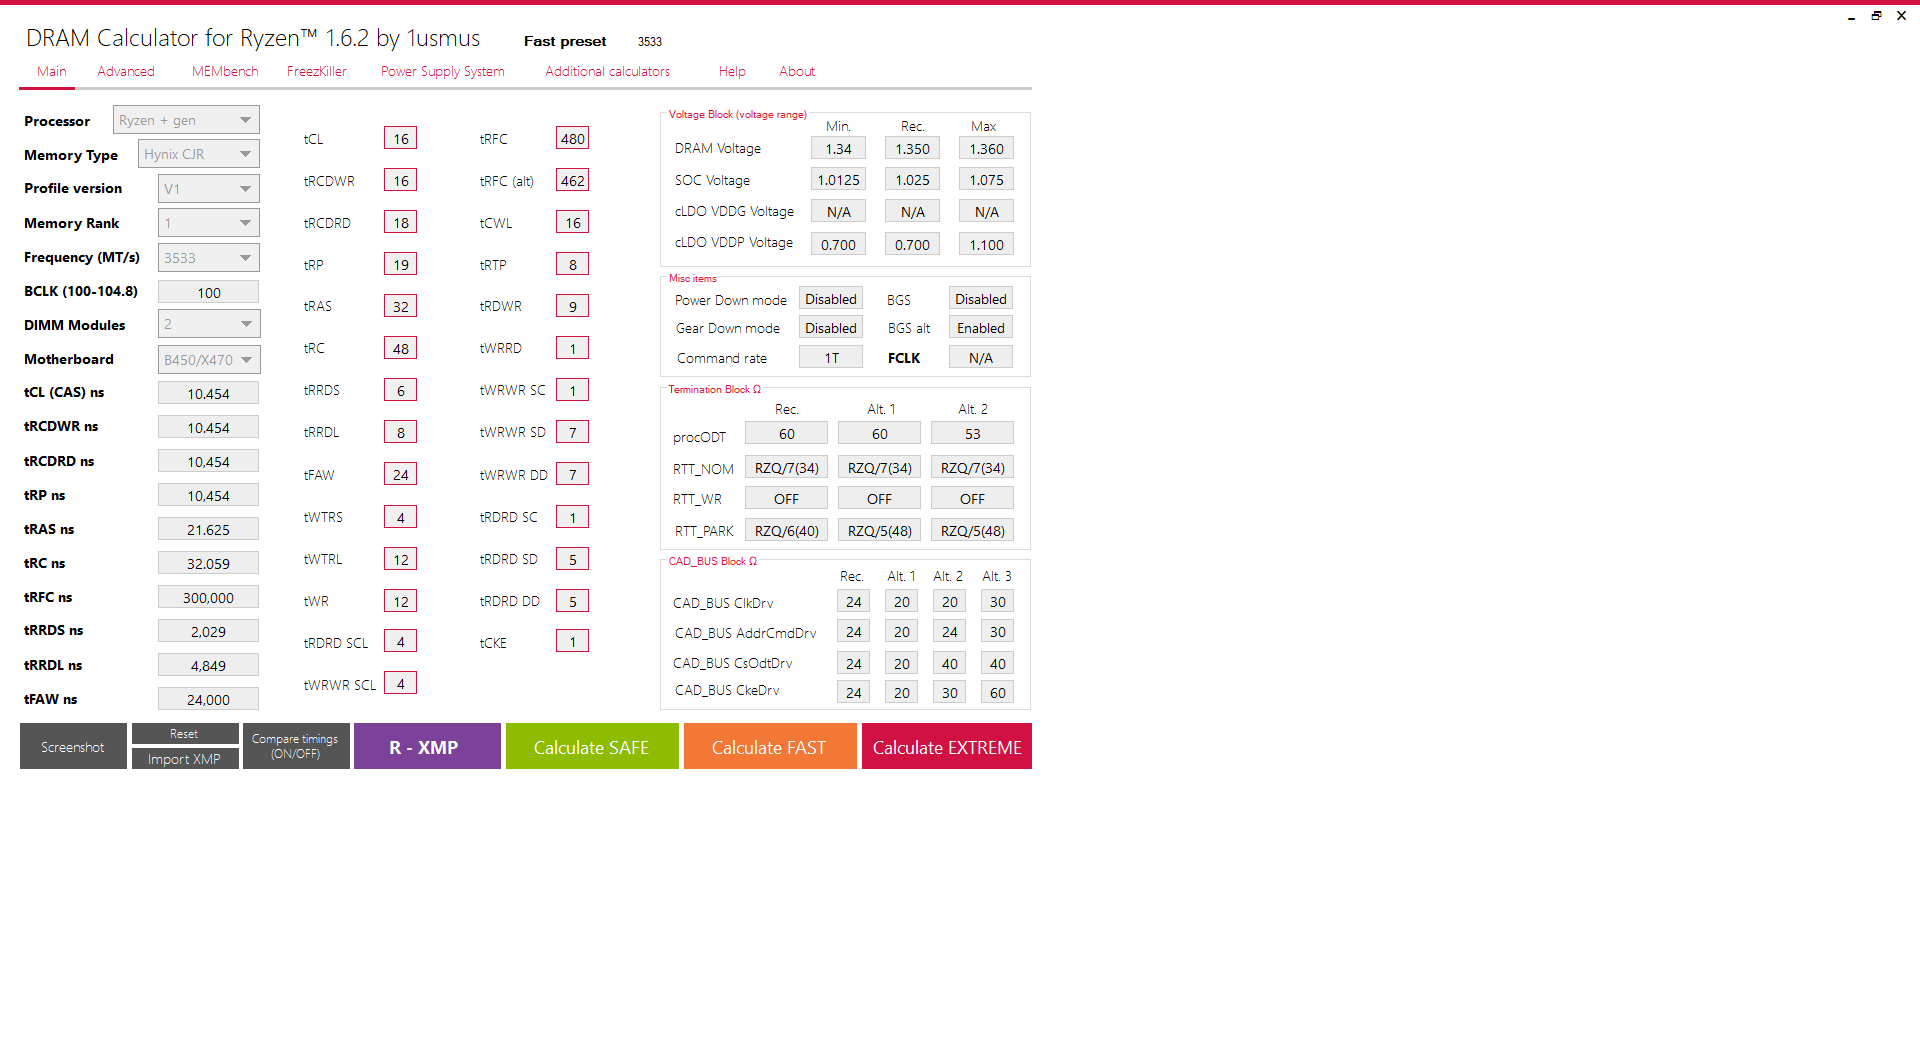Click the Import XMP button
This screenshot has width=1920, height=1040.
click(184, 759)
